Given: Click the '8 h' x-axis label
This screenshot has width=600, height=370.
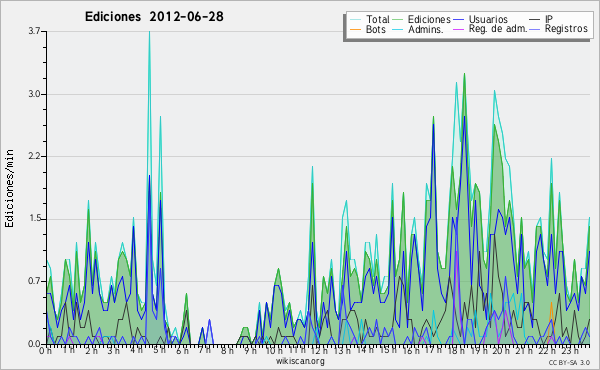Looking at the screenshot, I should pyautogui.click(x=227, y=350).
